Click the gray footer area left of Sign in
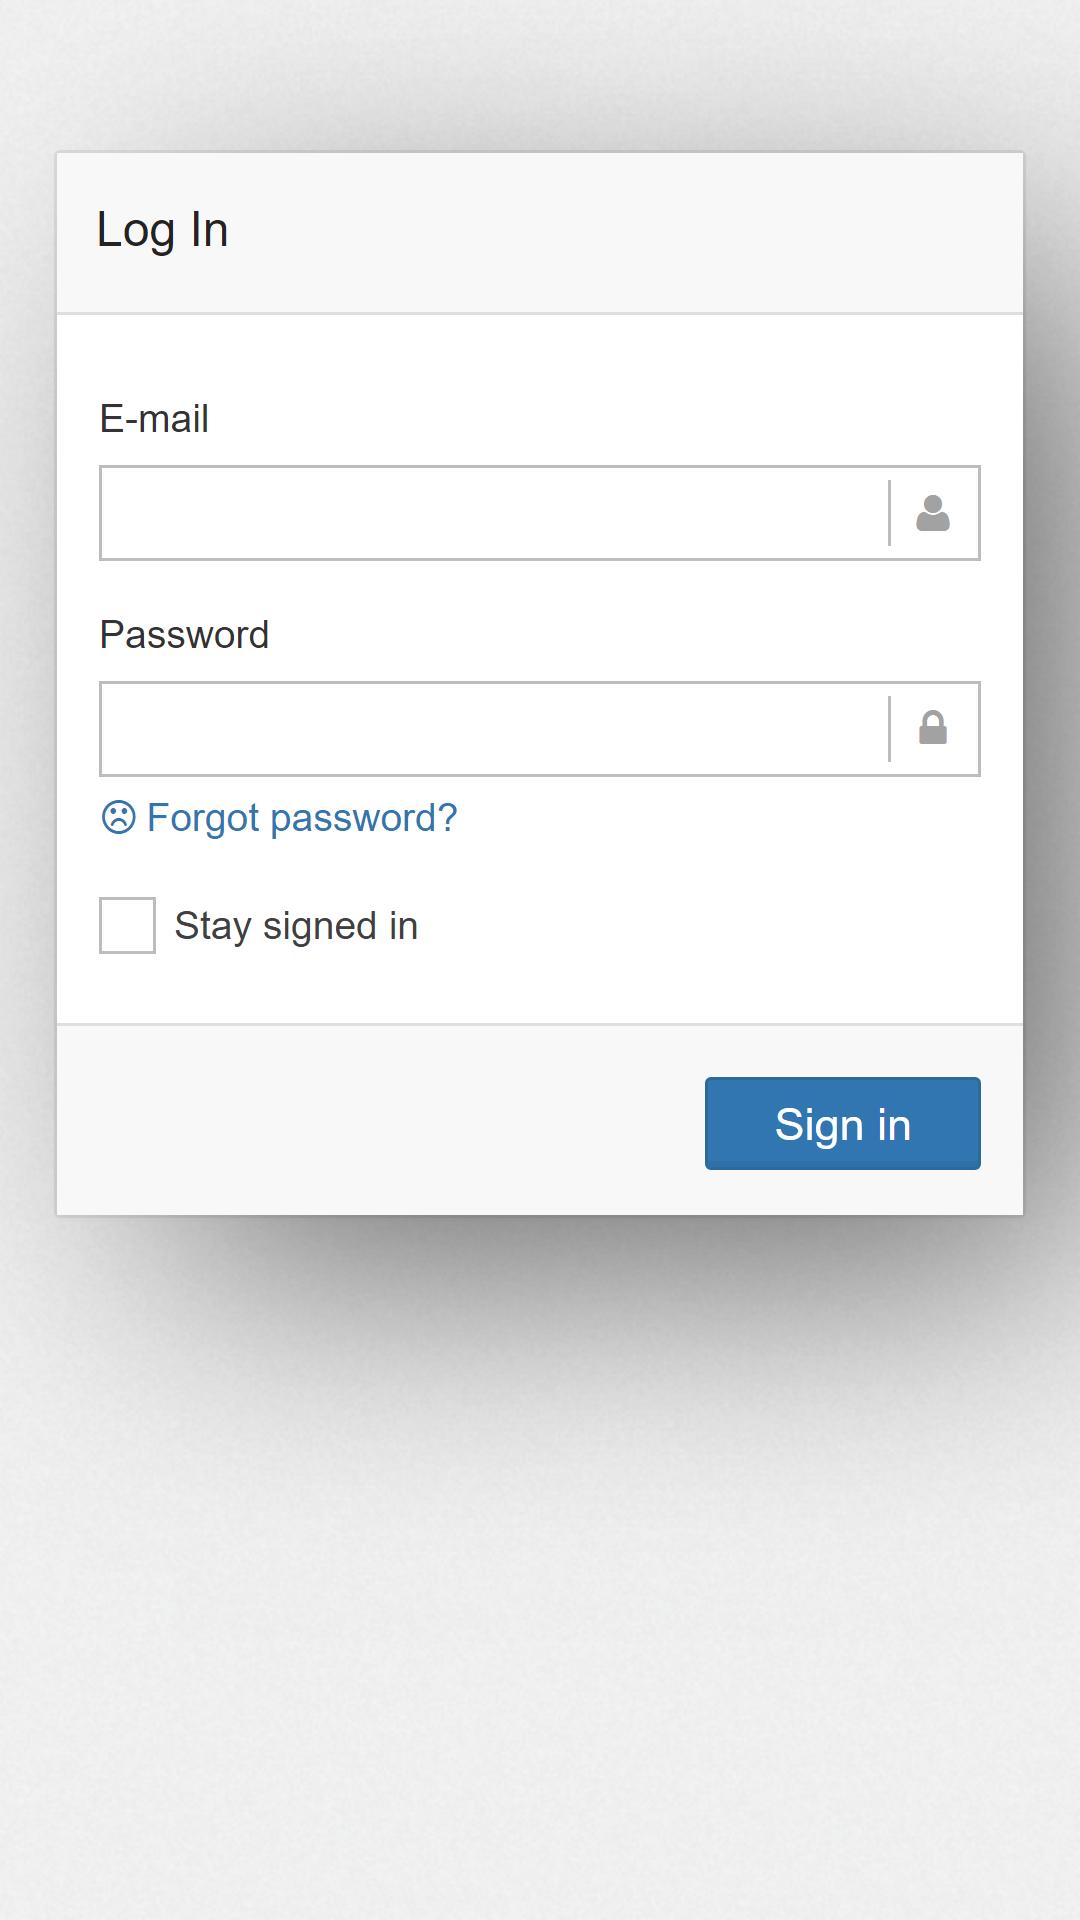This screenshot has height=1920, width=1080. [x=380, y=1122]
